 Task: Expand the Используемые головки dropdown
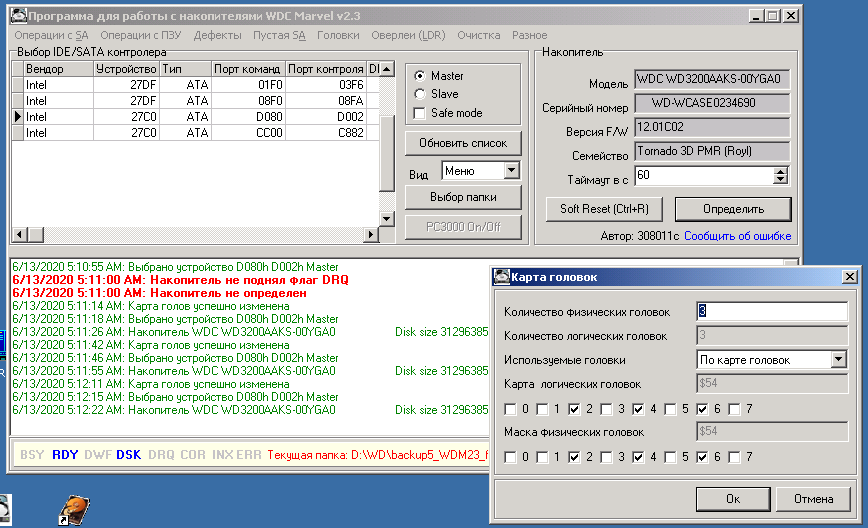[x=837, y=360]
